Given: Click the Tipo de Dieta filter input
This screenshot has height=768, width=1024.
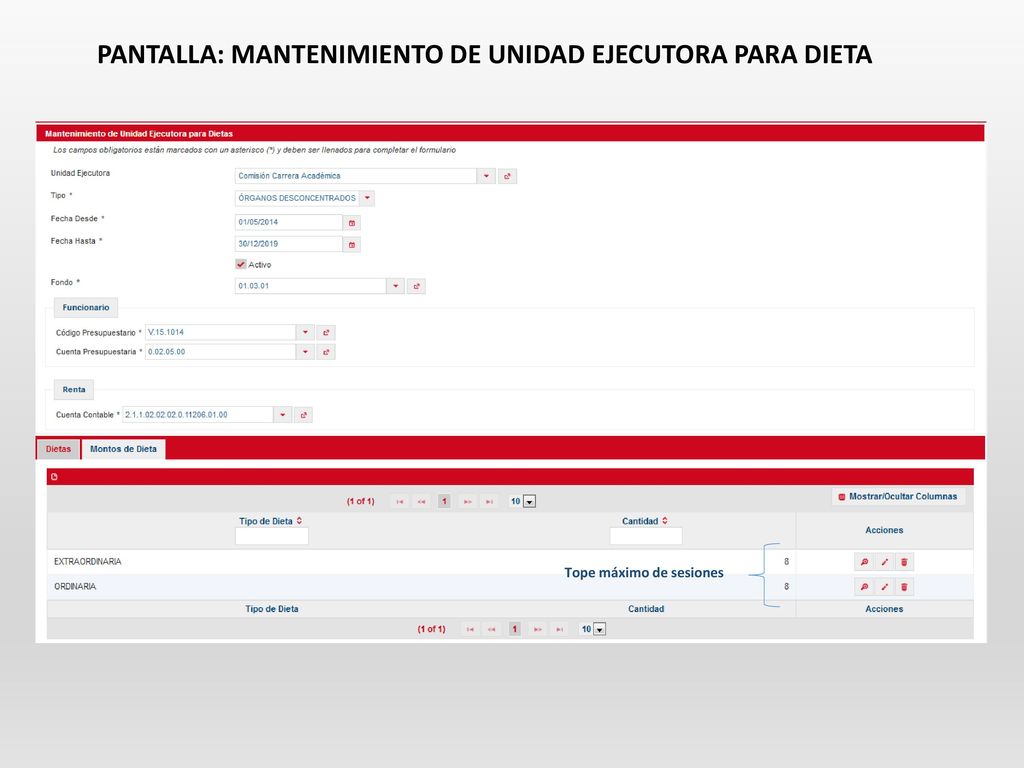Looking at the screenshot, I should click(272, 536).
